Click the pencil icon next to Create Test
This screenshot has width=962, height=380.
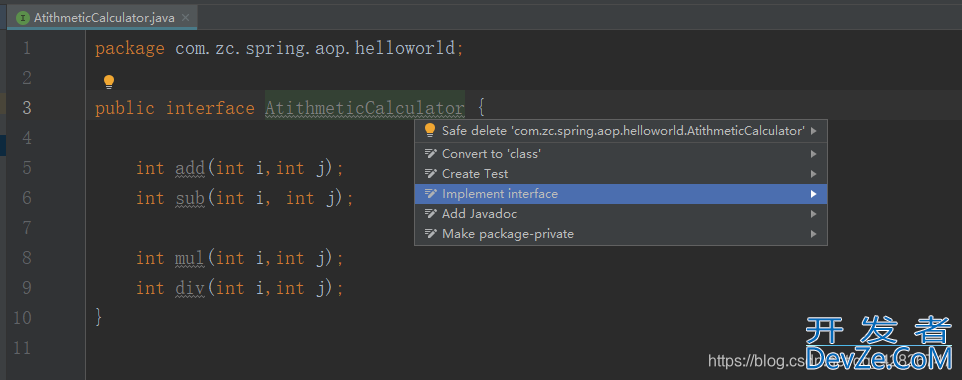point(431,174)
